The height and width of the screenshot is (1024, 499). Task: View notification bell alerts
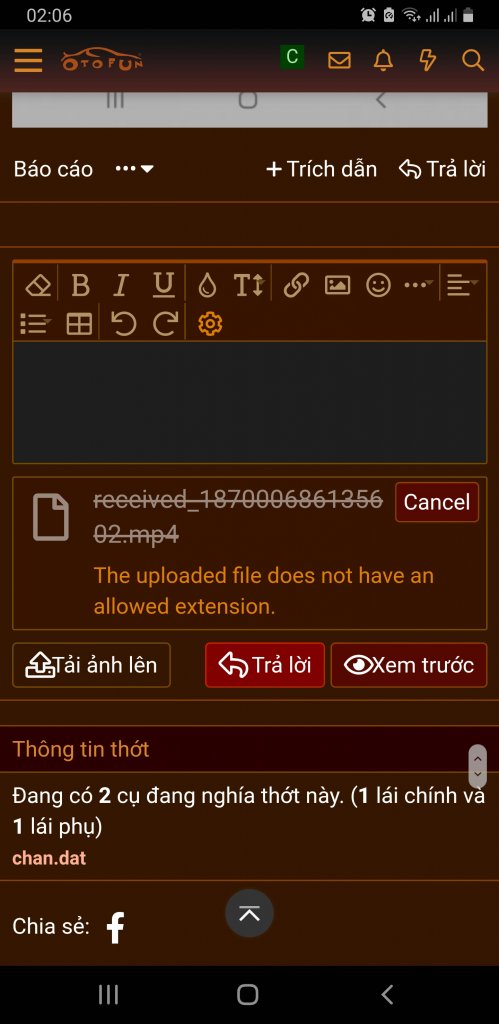click(x=383, y=60)
